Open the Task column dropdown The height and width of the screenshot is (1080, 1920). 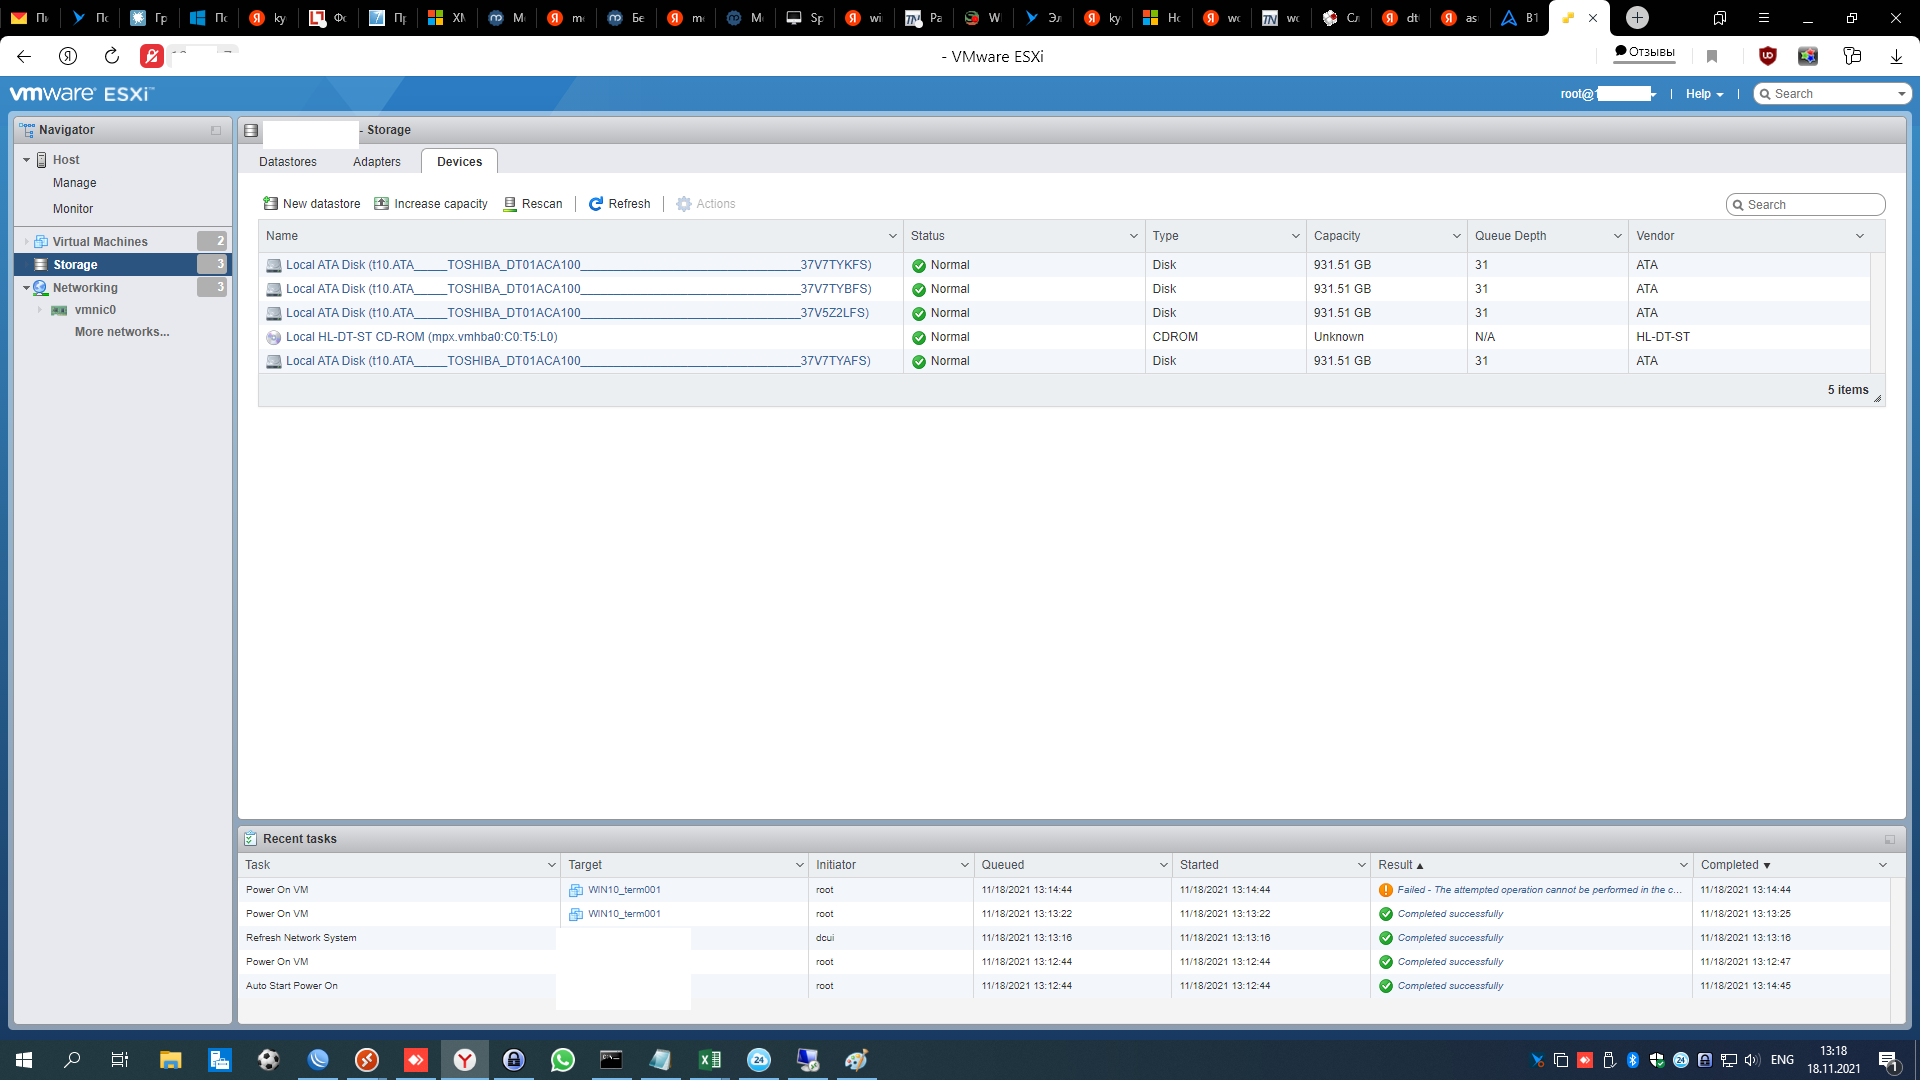coord(551,866)
